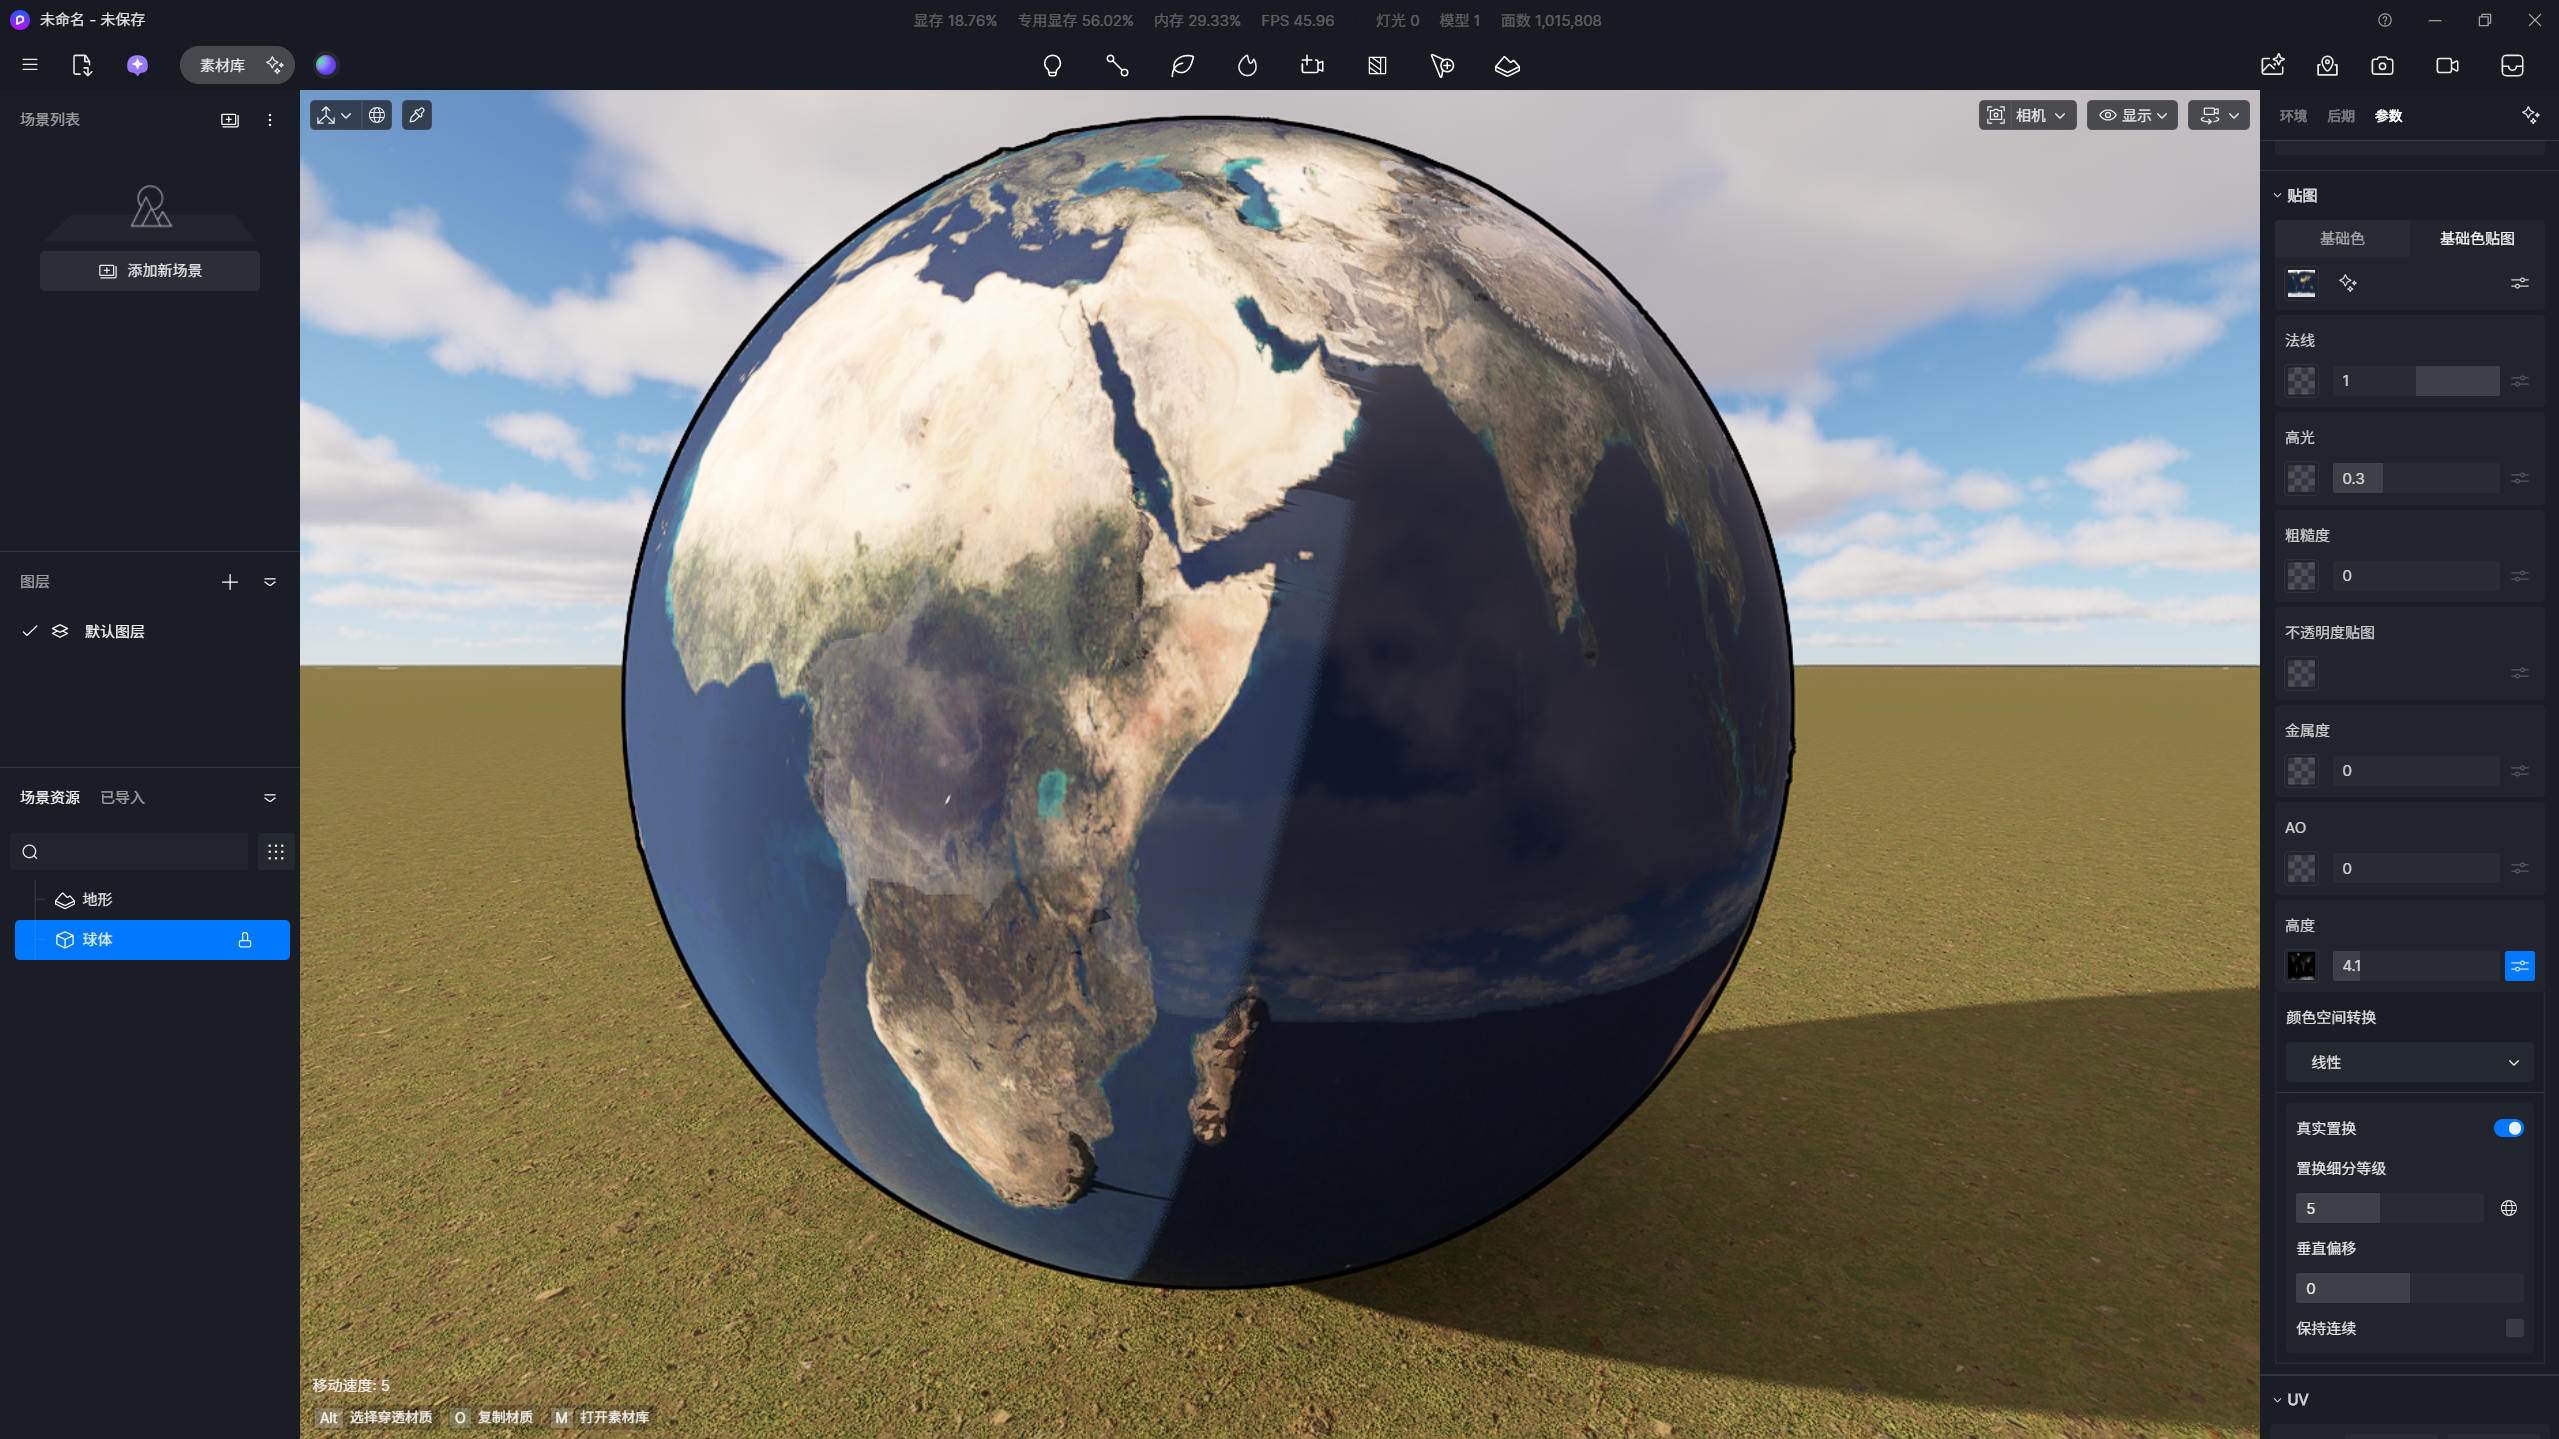Toggle the 真实置换 switch off
This screenshot has width=2559, height=1439.
[2508, 1128]
